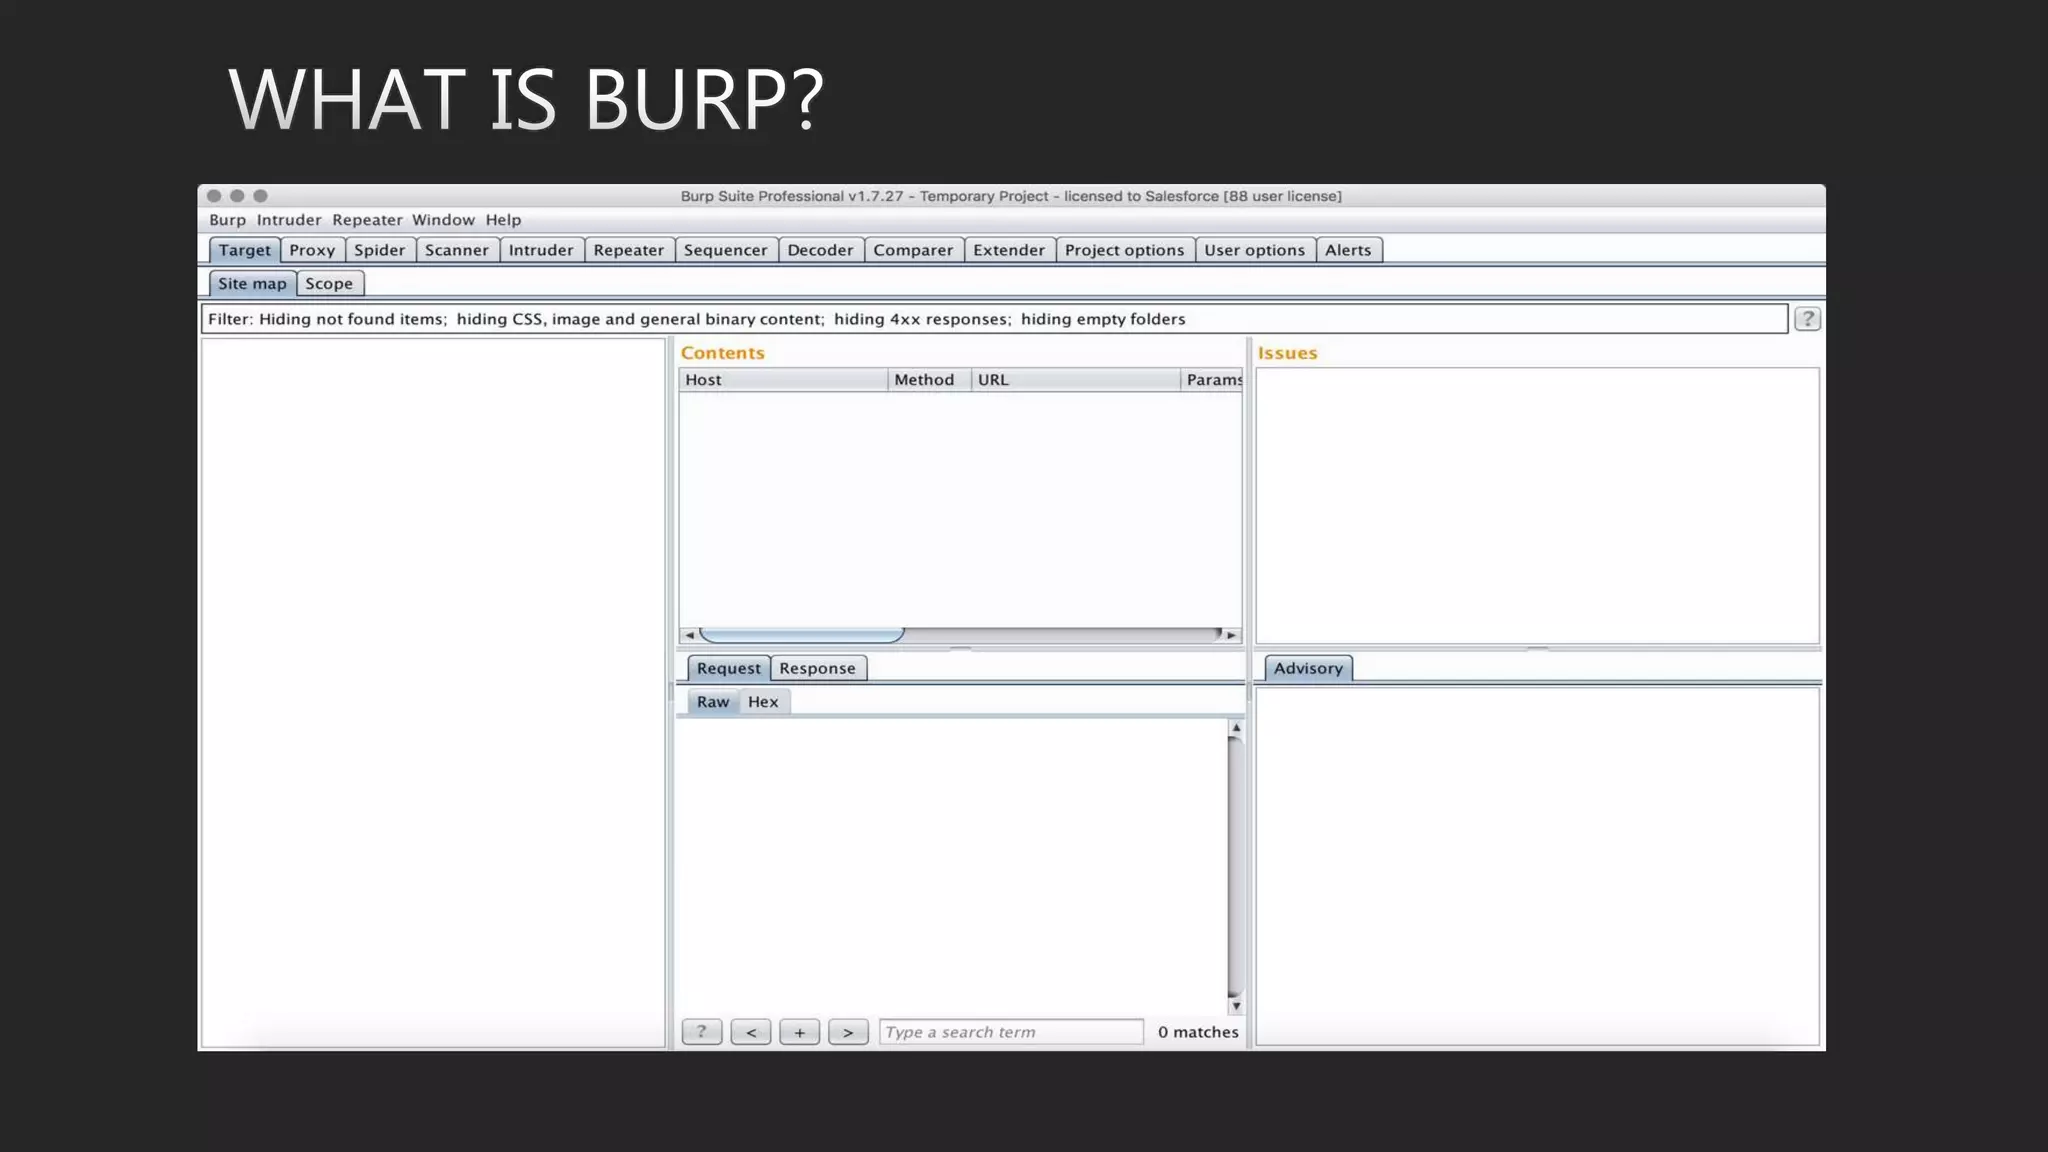Screen dimensions: 2048x1152
Task: Open the Intruder menu in menu bar
Action: point(289,220)
